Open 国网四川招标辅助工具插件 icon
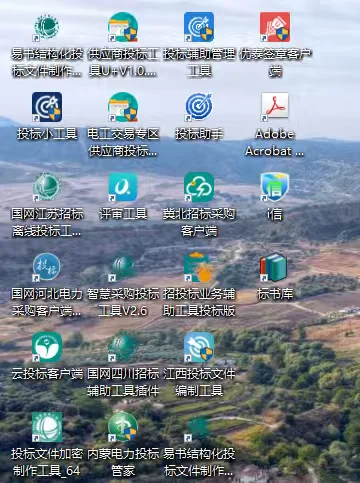Image resolution: width=360 pixels, height=483 pixels. (123, 347)
